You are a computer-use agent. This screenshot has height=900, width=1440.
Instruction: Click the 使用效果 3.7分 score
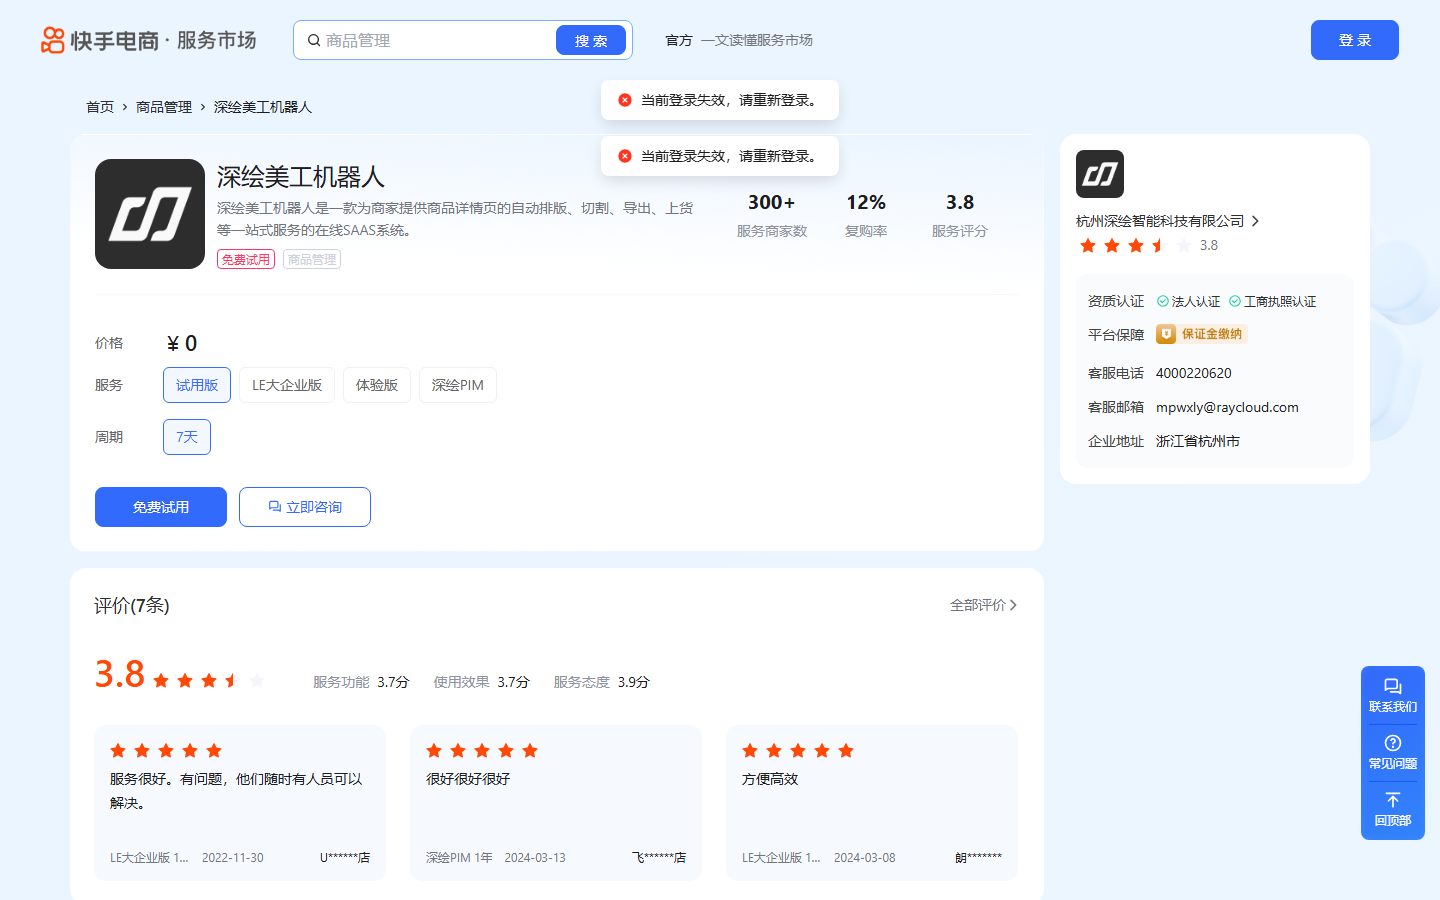click(481, 682)
